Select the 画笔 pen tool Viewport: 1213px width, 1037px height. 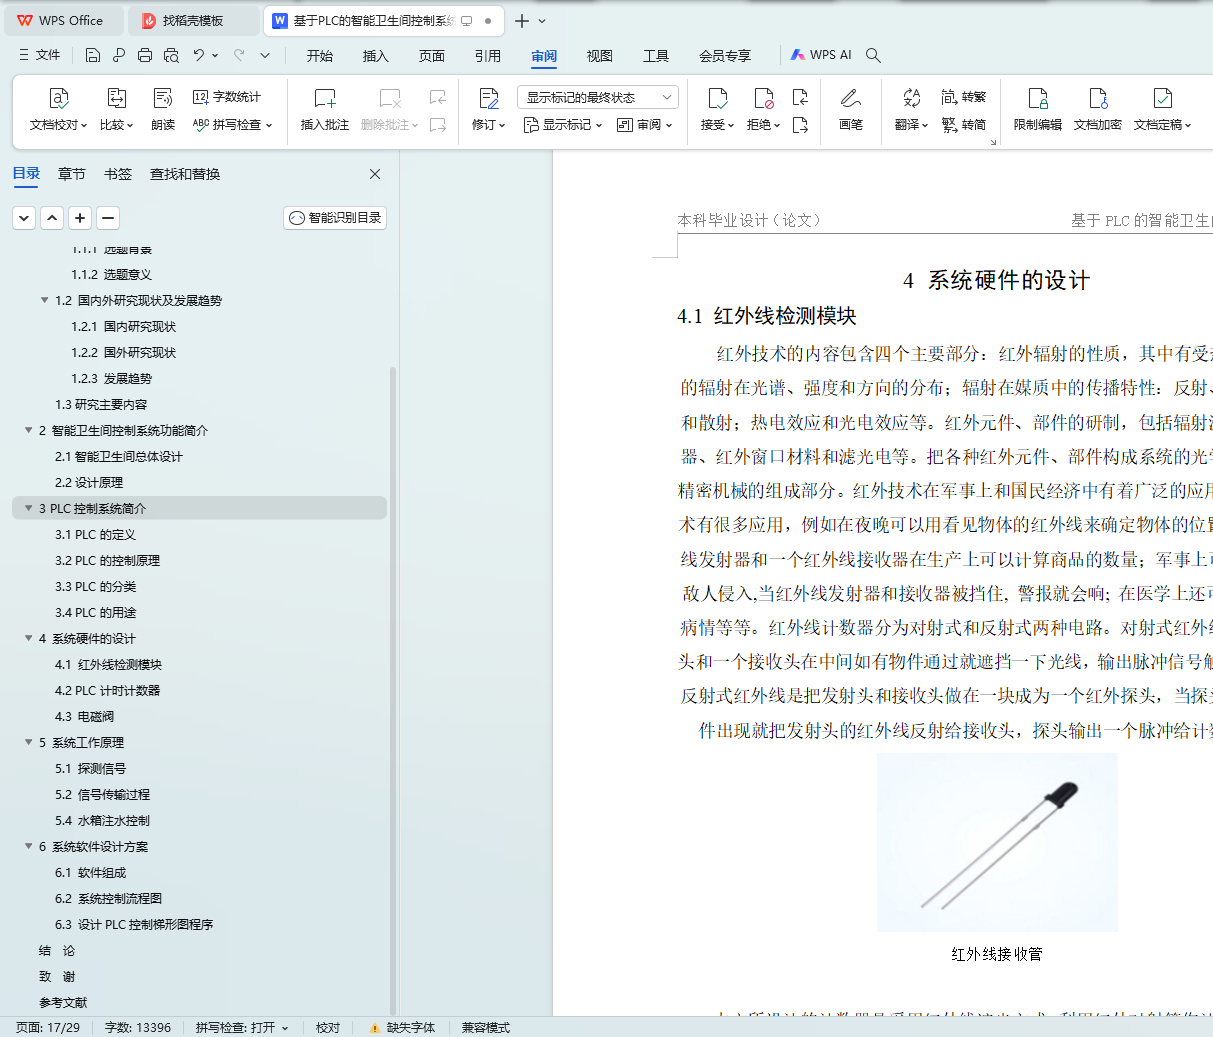click(x=851, y=110)
